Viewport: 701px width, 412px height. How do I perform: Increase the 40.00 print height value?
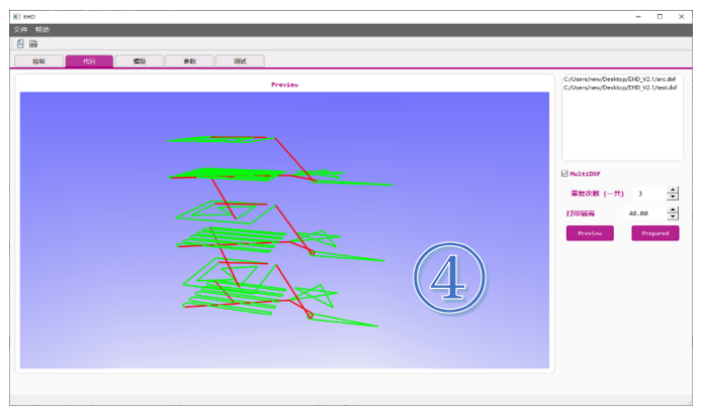pyautogui.click(x=673, y=210)
